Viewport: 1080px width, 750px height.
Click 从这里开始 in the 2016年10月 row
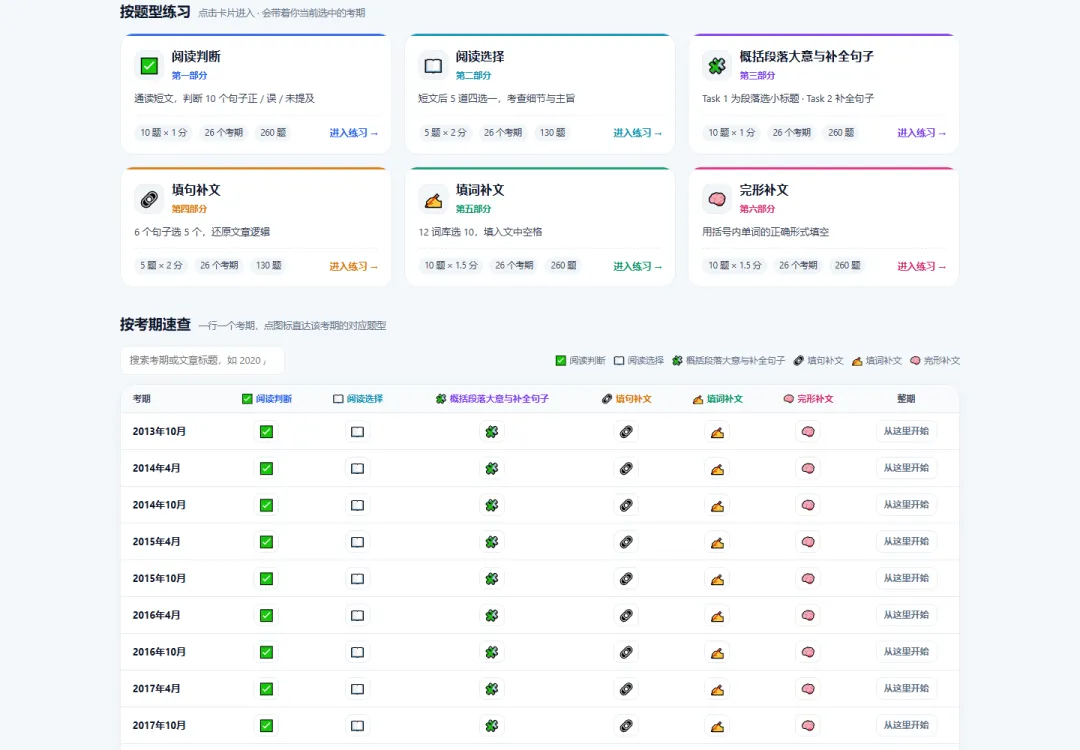coord(906,652)
